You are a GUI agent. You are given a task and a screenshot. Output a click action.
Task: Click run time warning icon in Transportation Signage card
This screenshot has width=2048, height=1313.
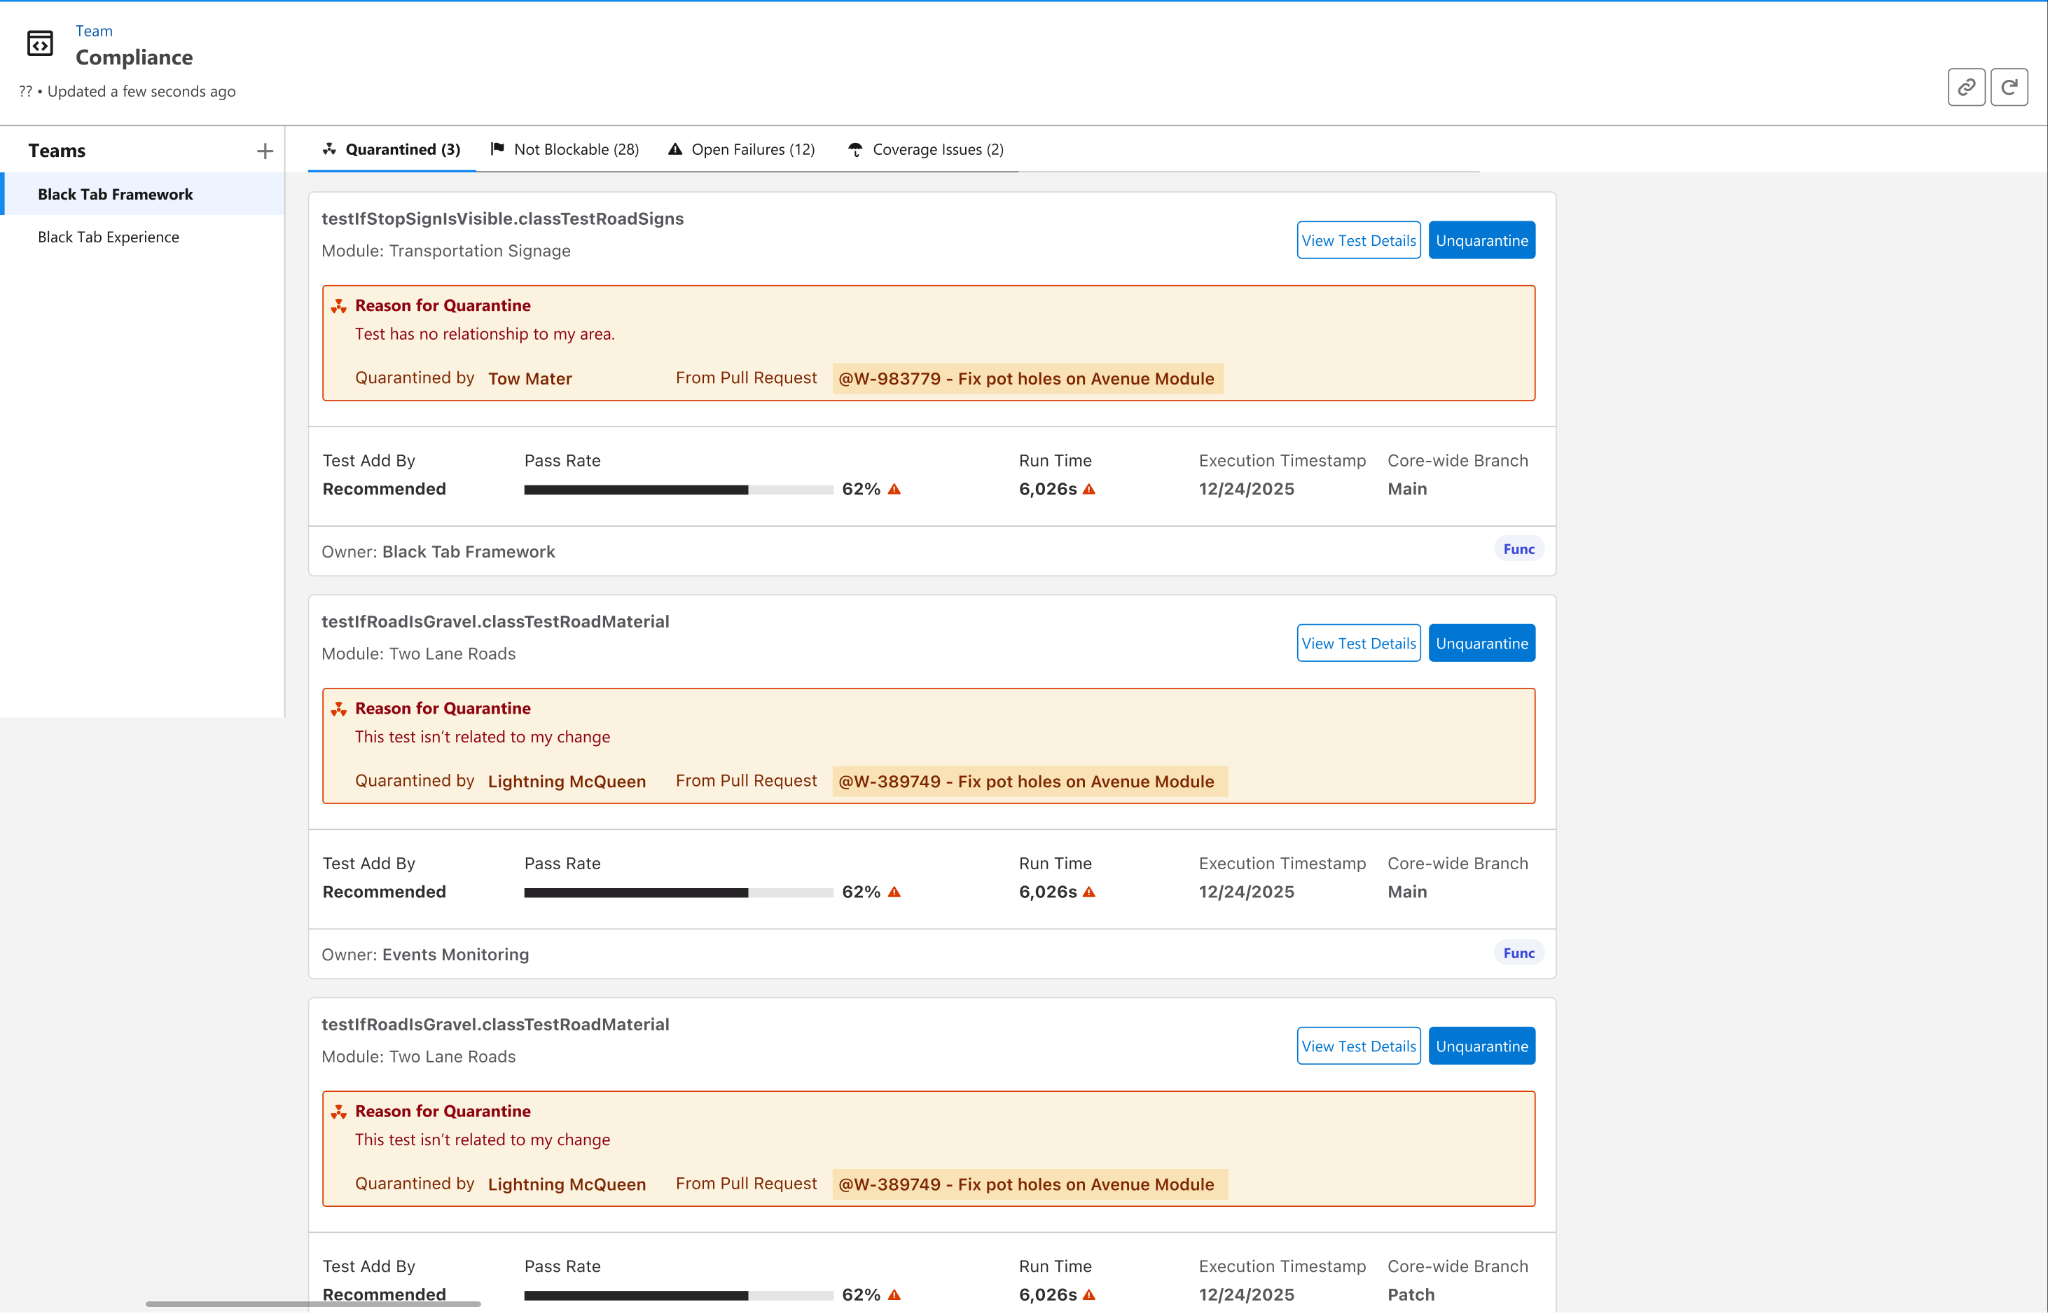[x=1089, y=489]
